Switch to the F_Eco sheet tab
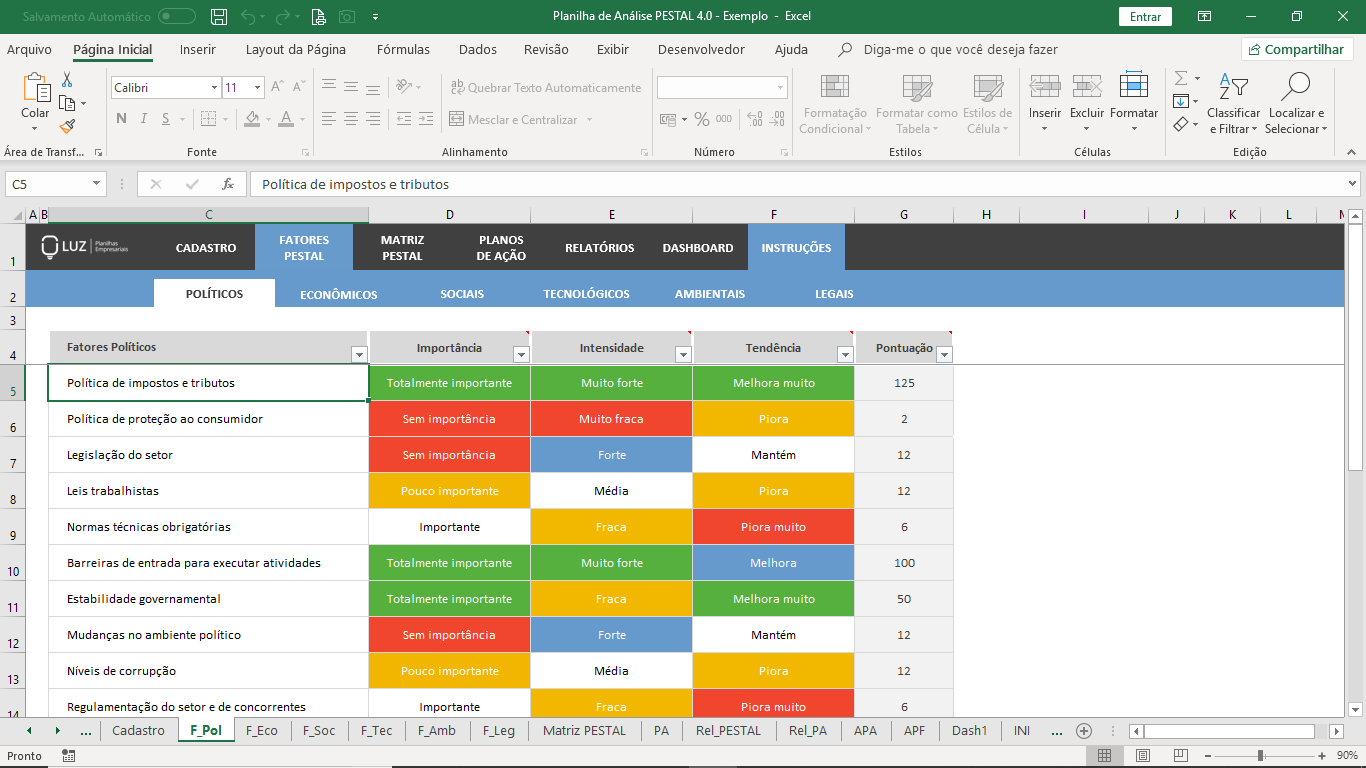Viewport: 1366px width, 768px height. pos(262,730)
